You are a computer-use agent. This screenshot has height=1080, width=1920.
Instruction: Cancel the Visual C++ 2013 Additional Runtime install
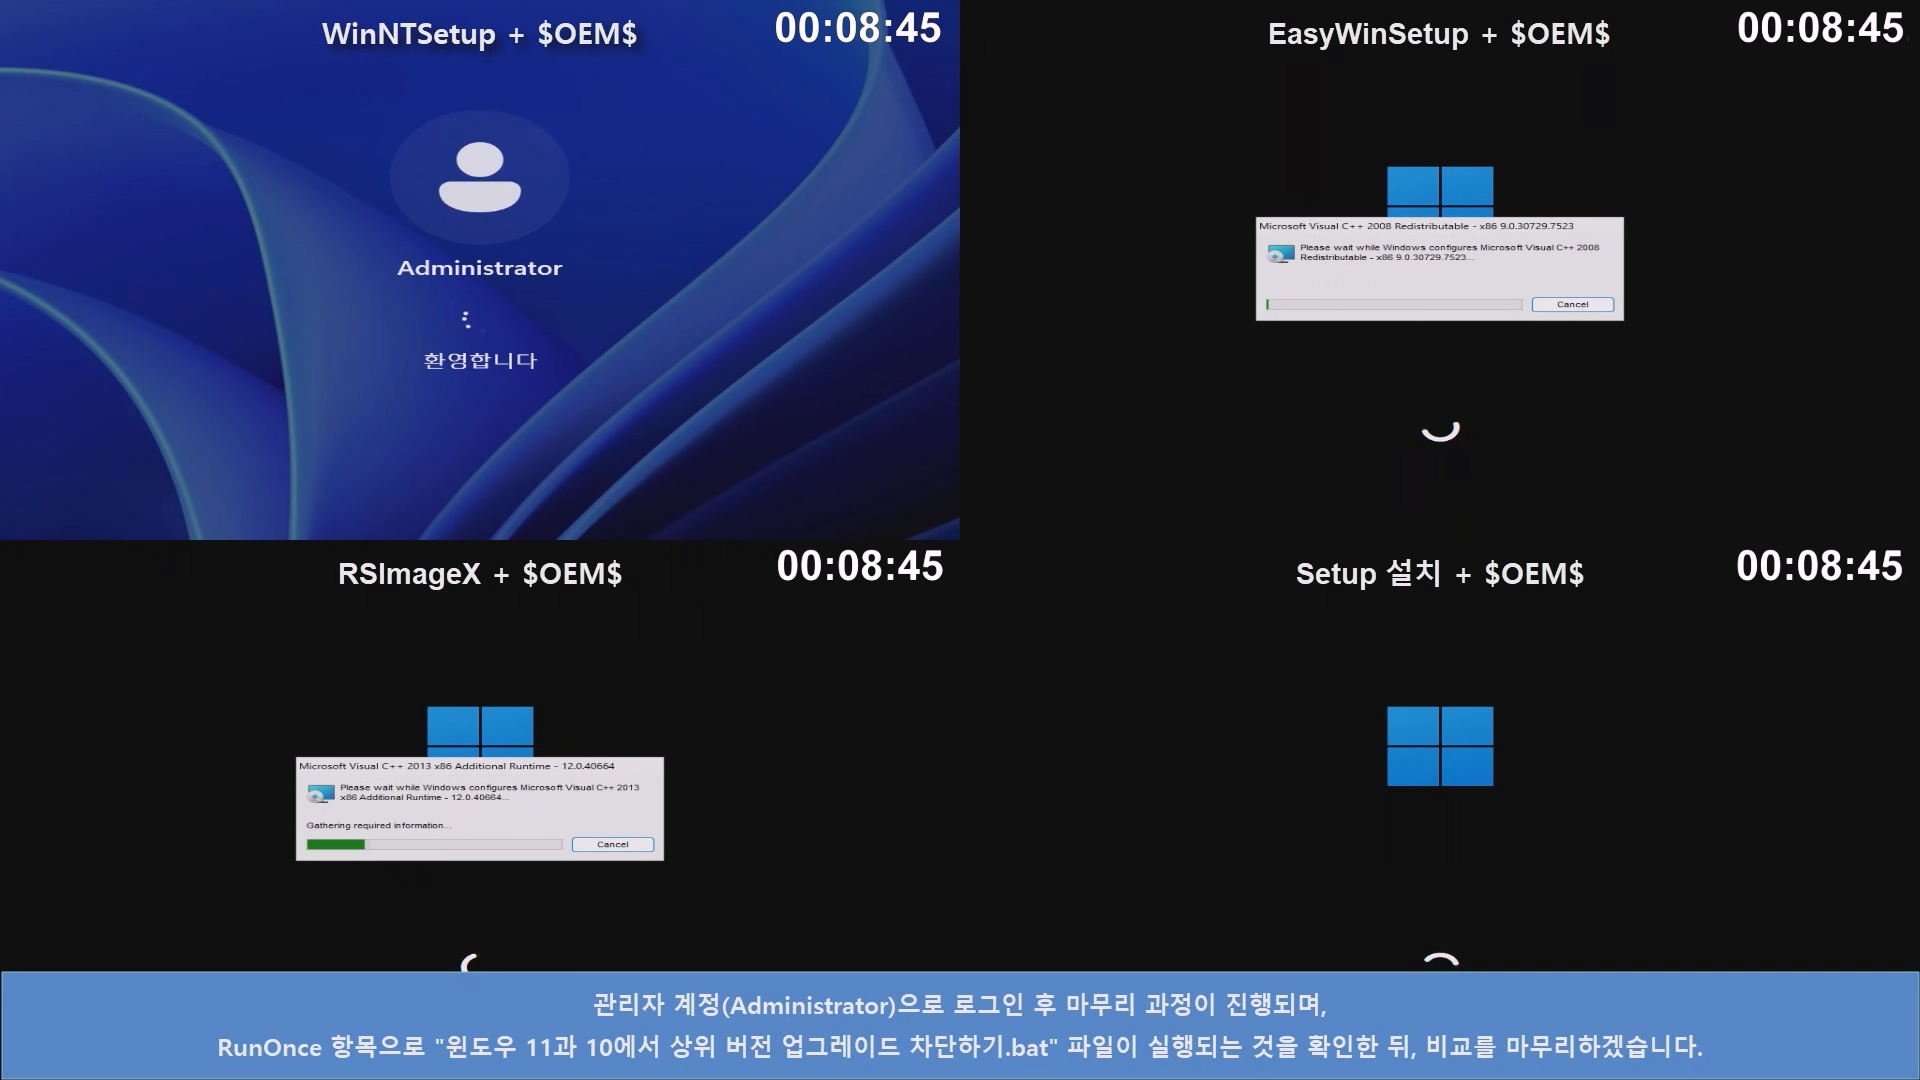(612, 845)
